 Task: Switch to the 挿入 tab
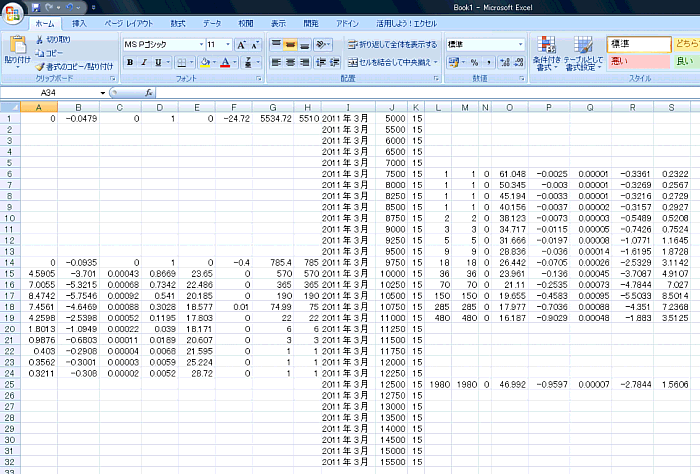(79, 24)
